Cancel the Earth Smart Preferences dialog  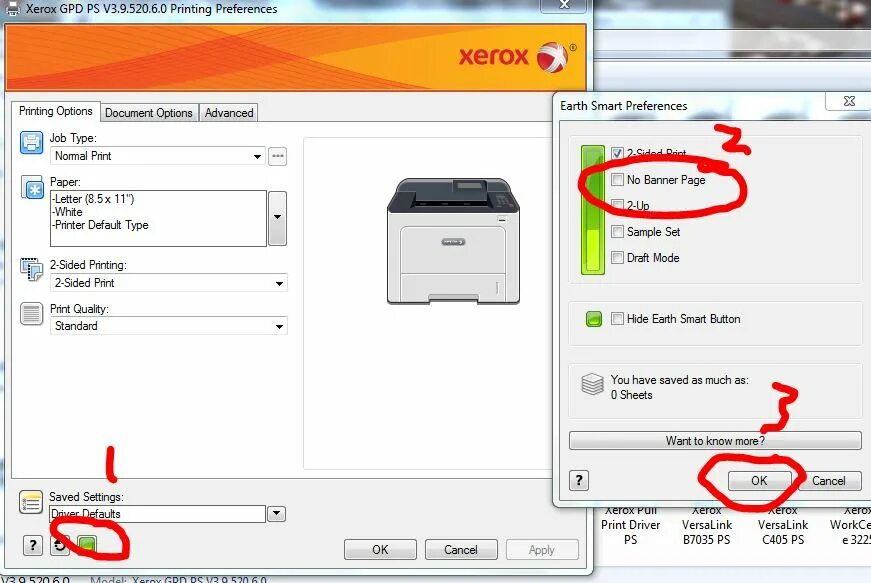point(829,481)
